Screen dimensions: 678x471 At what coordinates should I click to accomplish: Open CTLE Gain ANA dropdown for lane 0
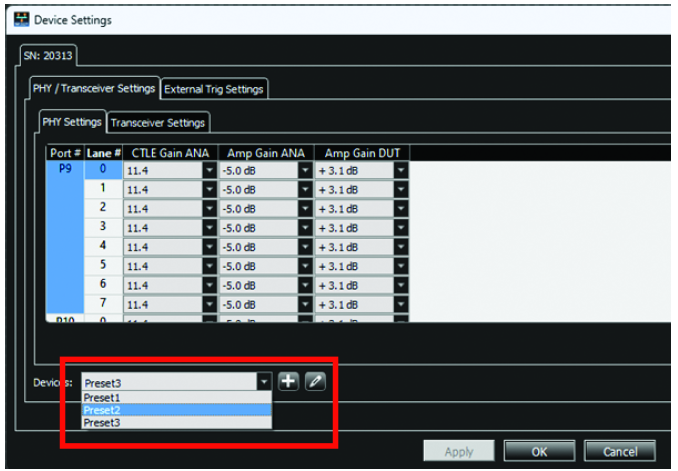tap(210, 170)
